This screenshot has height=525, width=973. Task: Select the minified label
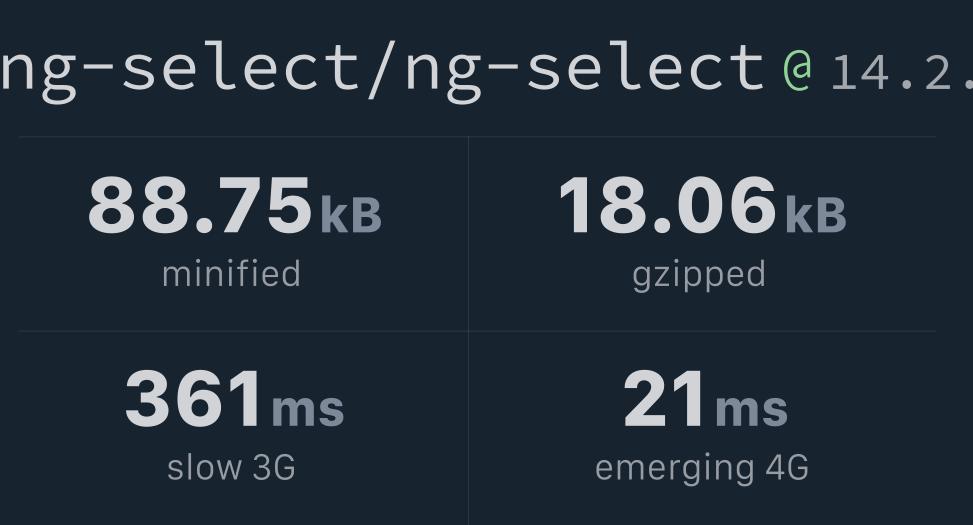click(231, 274)
